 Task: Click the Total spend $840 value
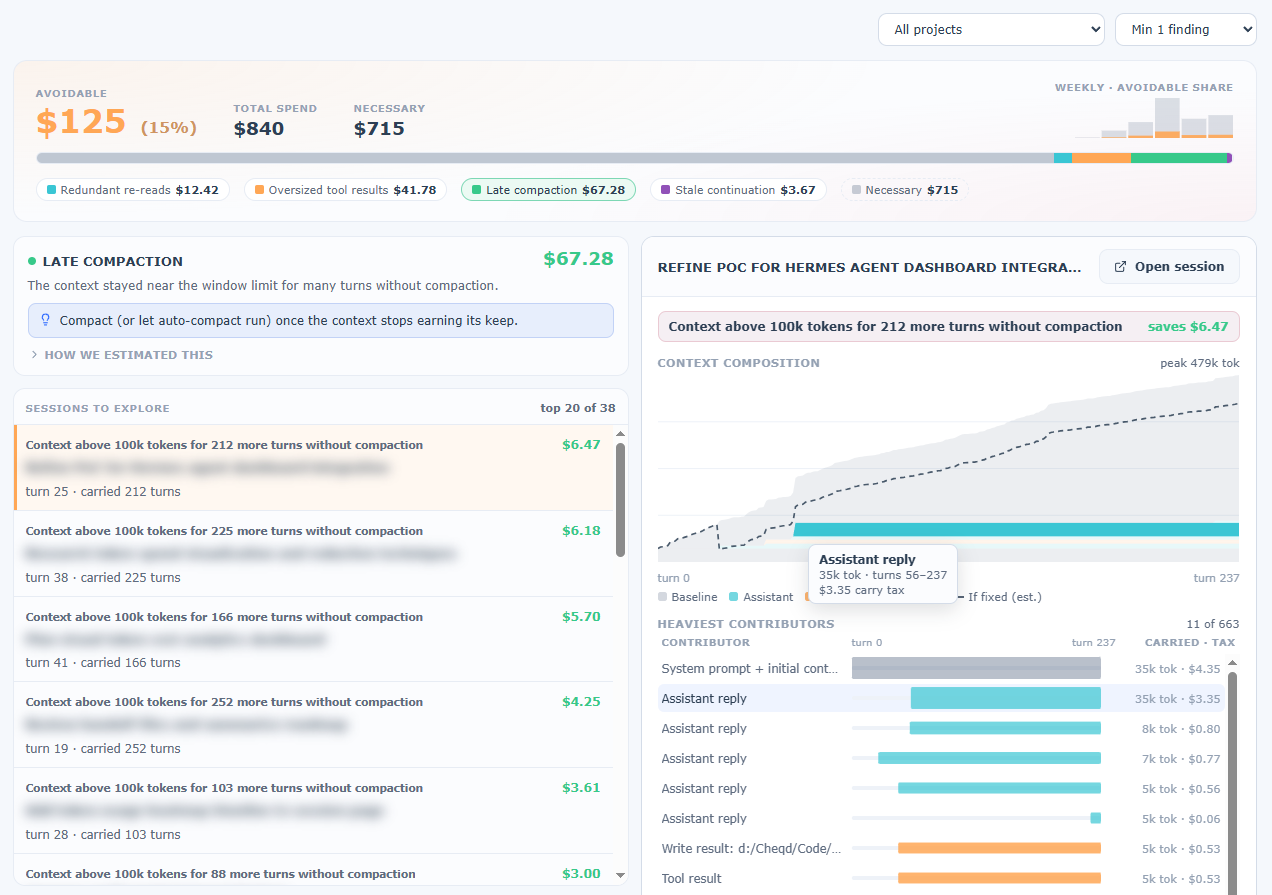pos(259,129)
